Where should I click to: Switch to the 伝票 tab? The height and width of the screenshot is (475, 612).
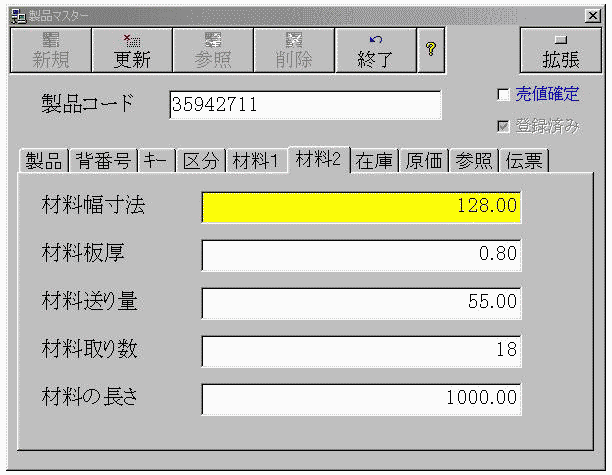[524, 161]
